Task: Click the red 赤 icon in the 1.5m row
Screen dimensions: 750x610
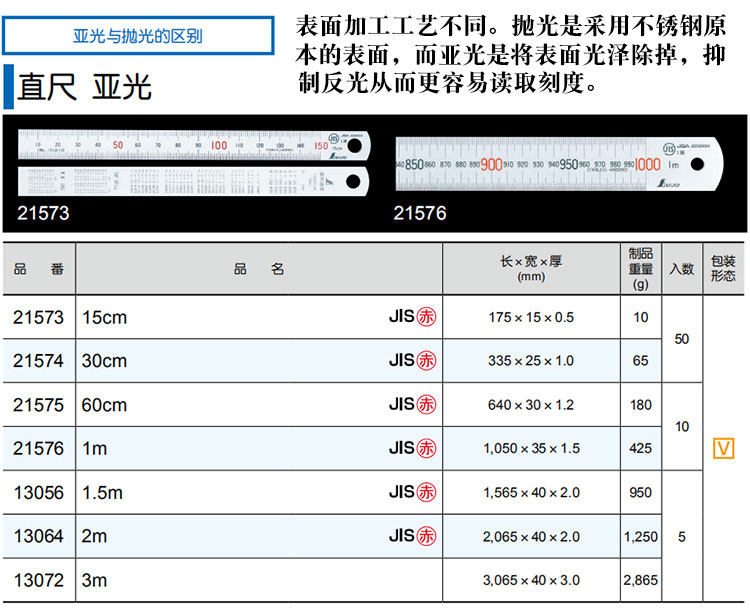Action: pos(426,492)
